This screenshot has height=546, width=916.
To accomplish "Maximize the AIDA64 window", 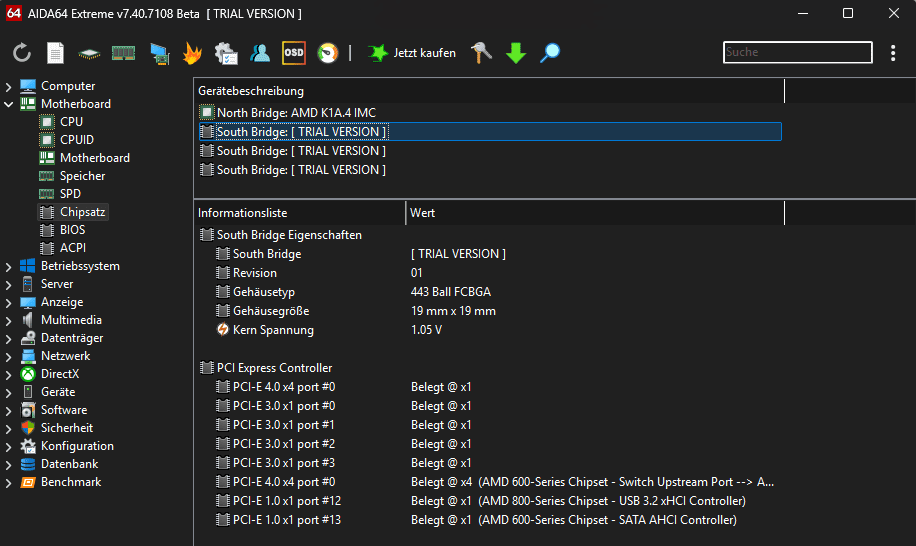I will [x=848, y=13].
